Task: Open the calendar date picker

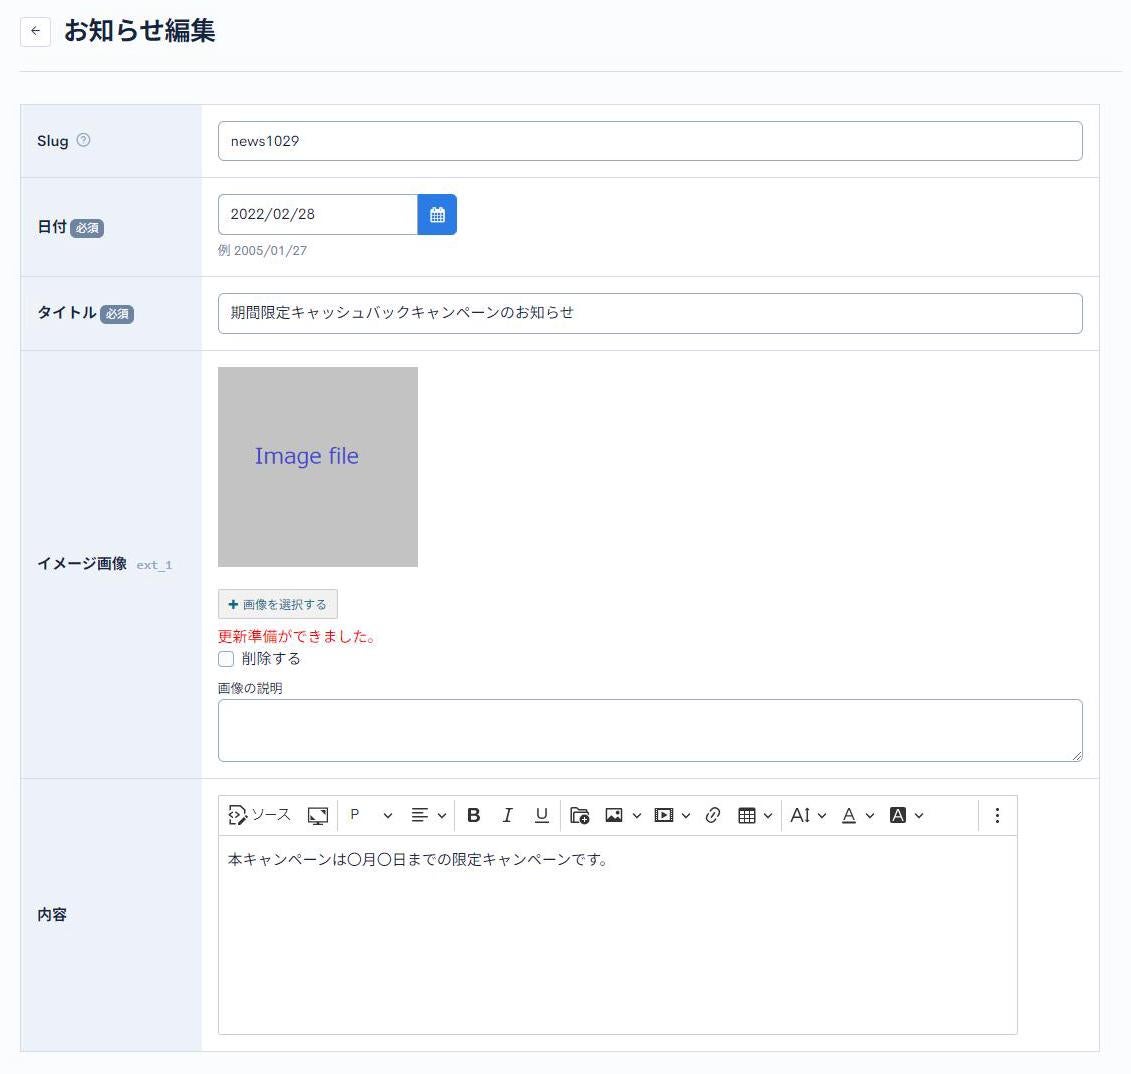Action: coord(437,215)
